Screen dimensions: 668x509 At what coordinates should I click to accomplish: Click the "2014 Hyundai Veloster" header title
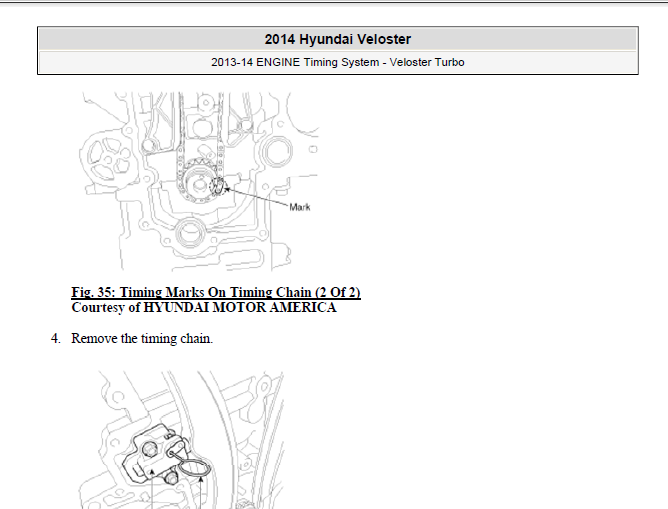(337, 39)
